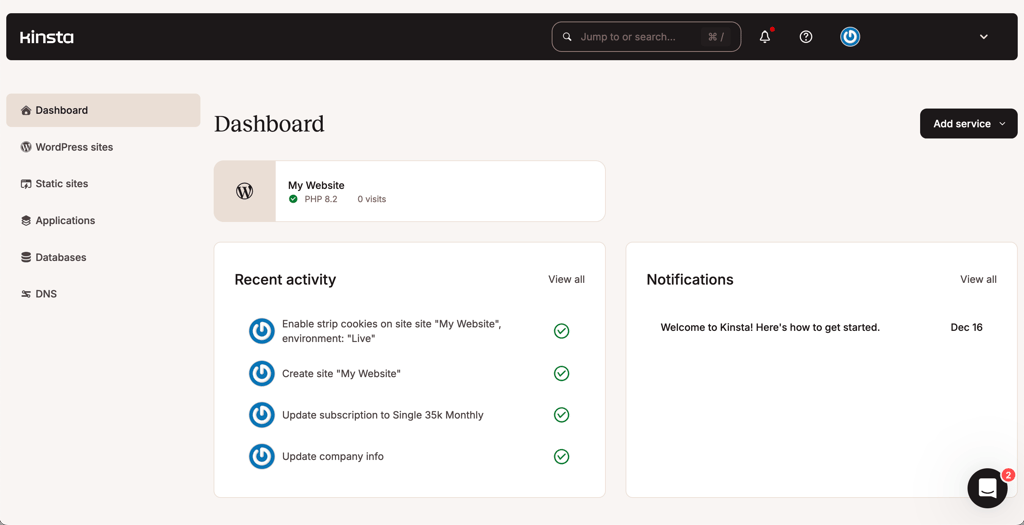Click the DNS sidebar icon

[26, 294]
